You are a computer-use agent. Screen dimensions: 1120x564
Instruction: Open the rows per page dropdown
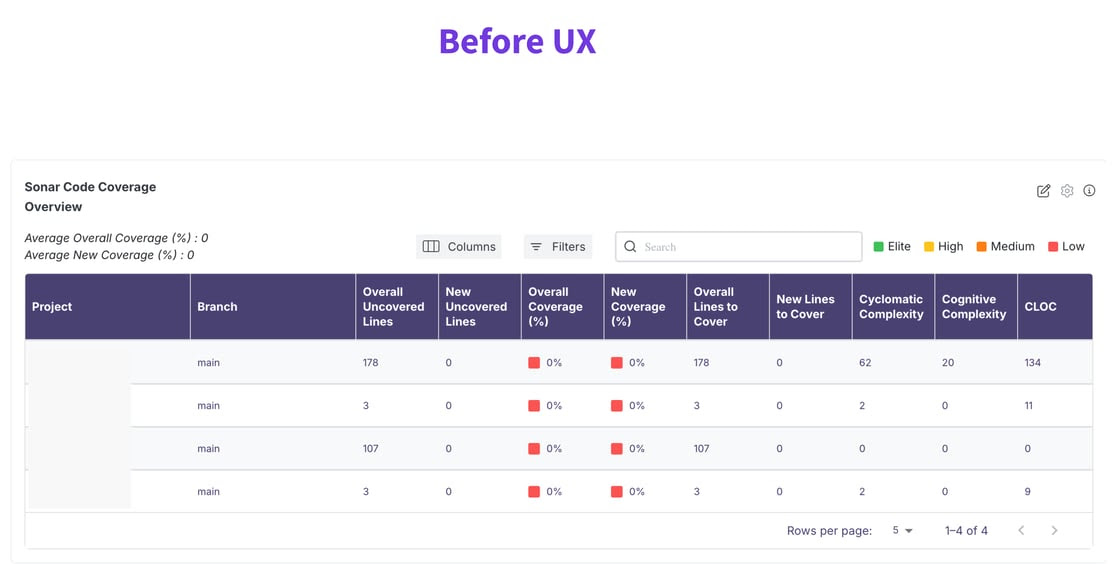(902, 531)
